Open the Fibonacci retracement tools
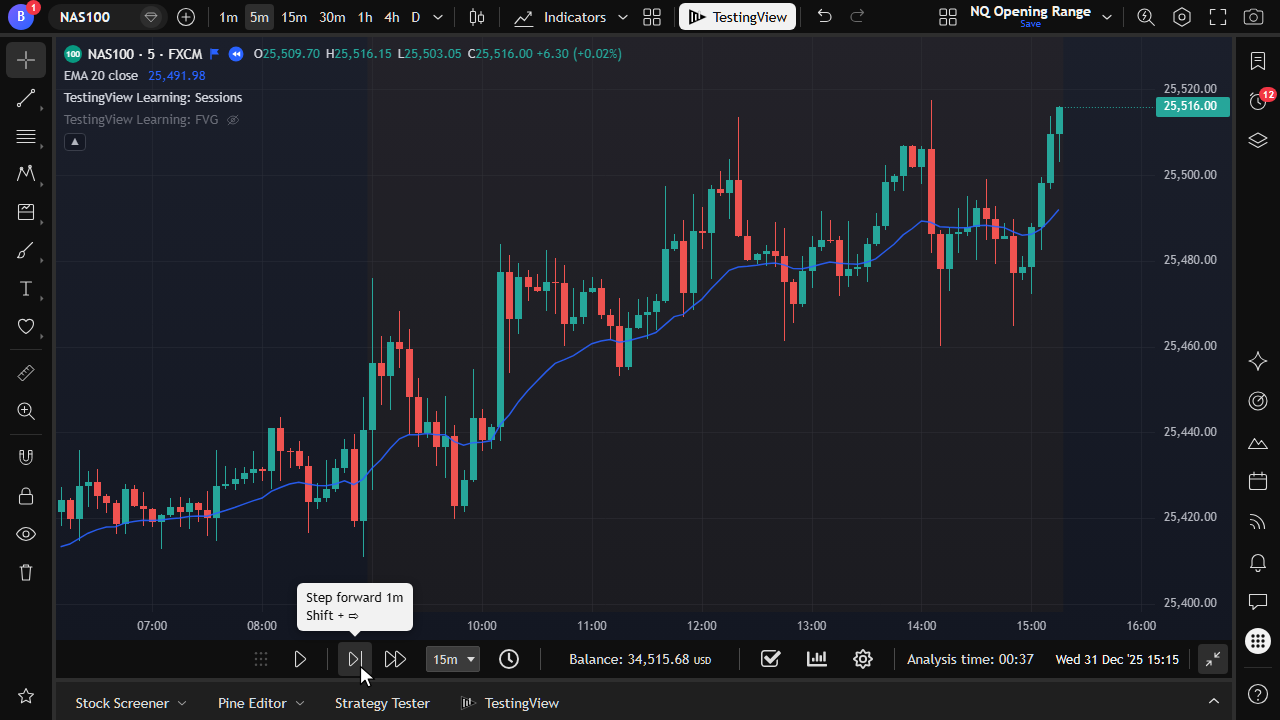This screenshot has height=720, width=1280. [x=26, y=136]
